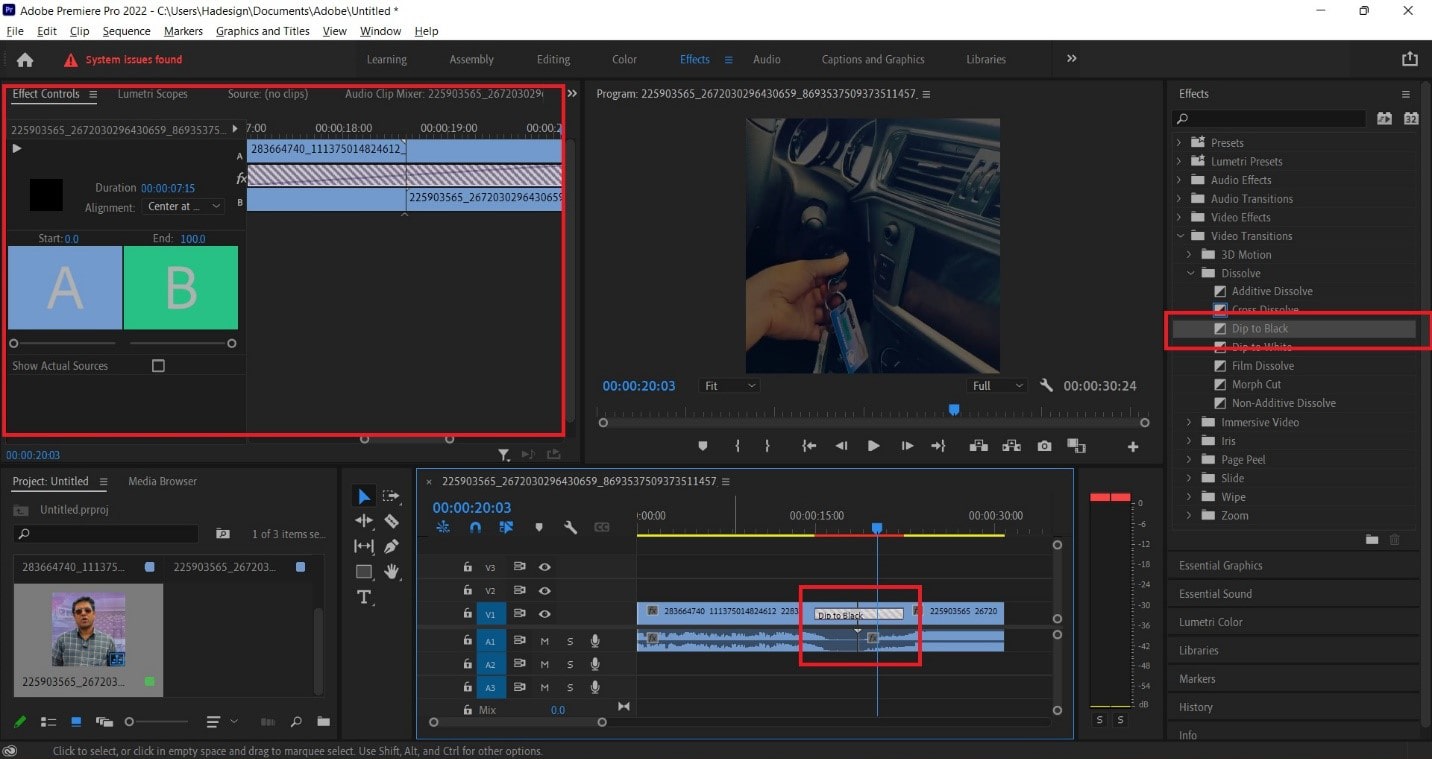Step forward one frame
The height and width of the screenshot is (759, 1432).
click(x=907, y=446)
